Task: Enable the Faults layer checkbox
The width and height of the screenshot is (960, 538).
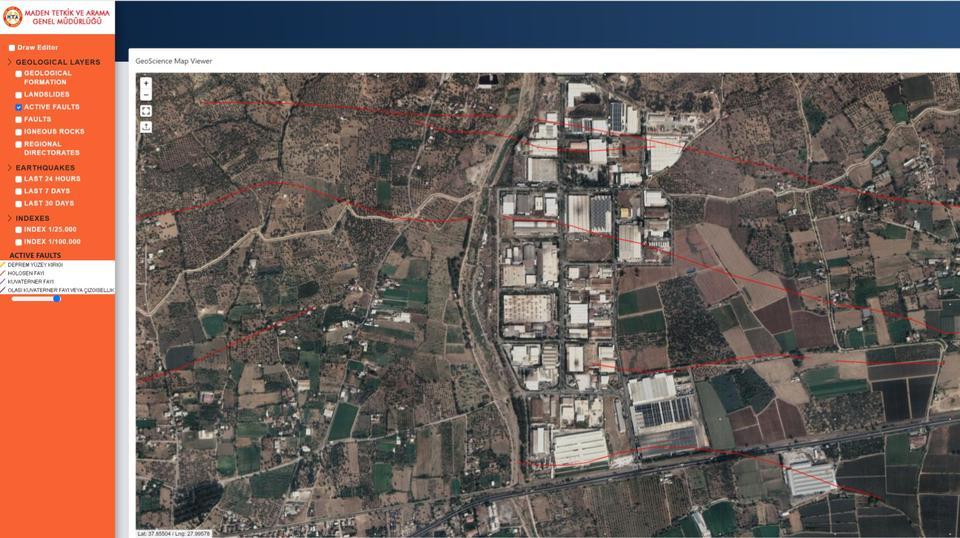Action: [19, 119]
